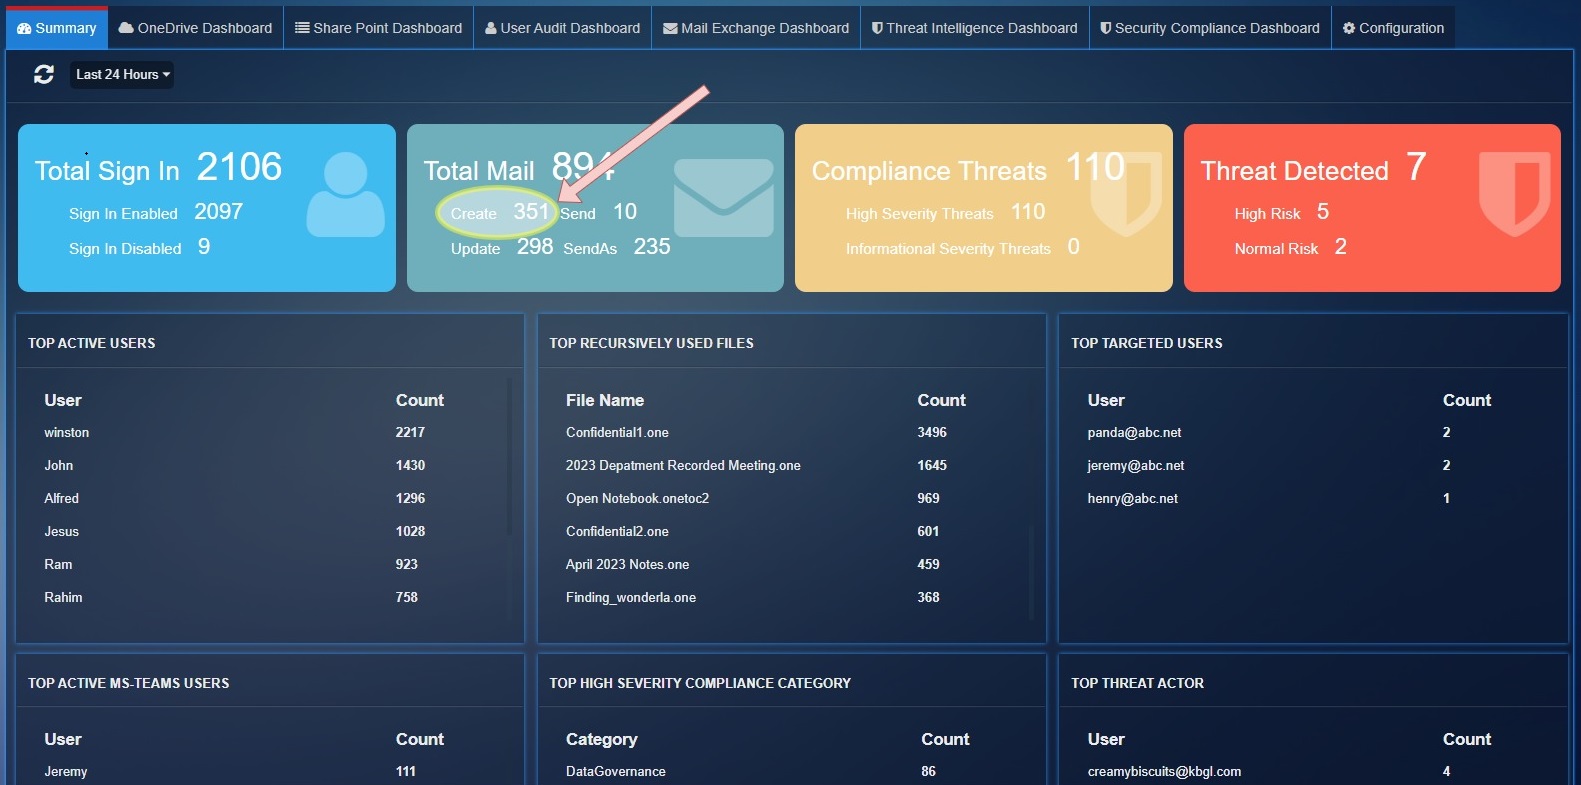Click the user silhouette icon in Total Sign In card
1581x785 pixels.
(345, 194)
